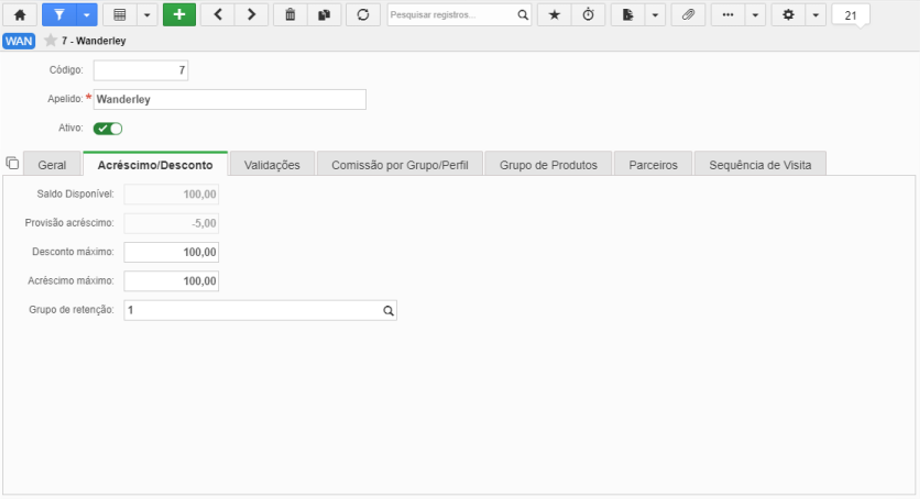Open favorites star toolbar button
The image size is (920, 499).
(554, 15)
